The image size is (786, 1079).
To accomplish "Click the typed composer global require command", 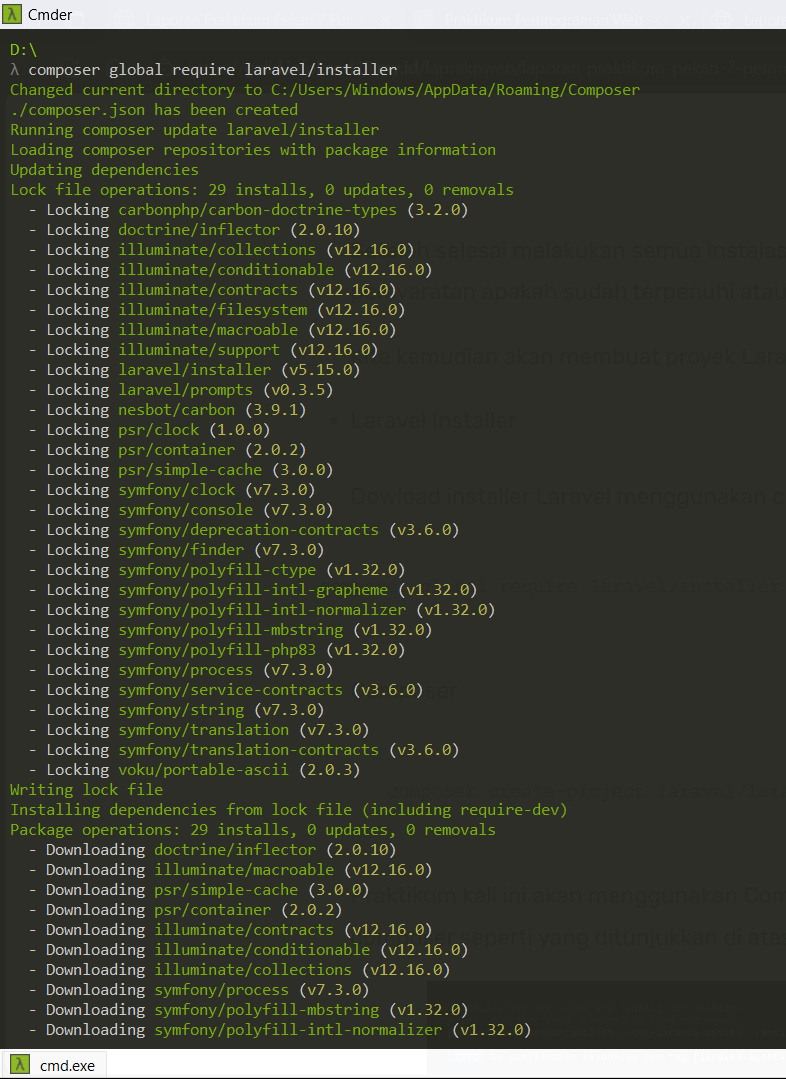I will pos(212,70).
